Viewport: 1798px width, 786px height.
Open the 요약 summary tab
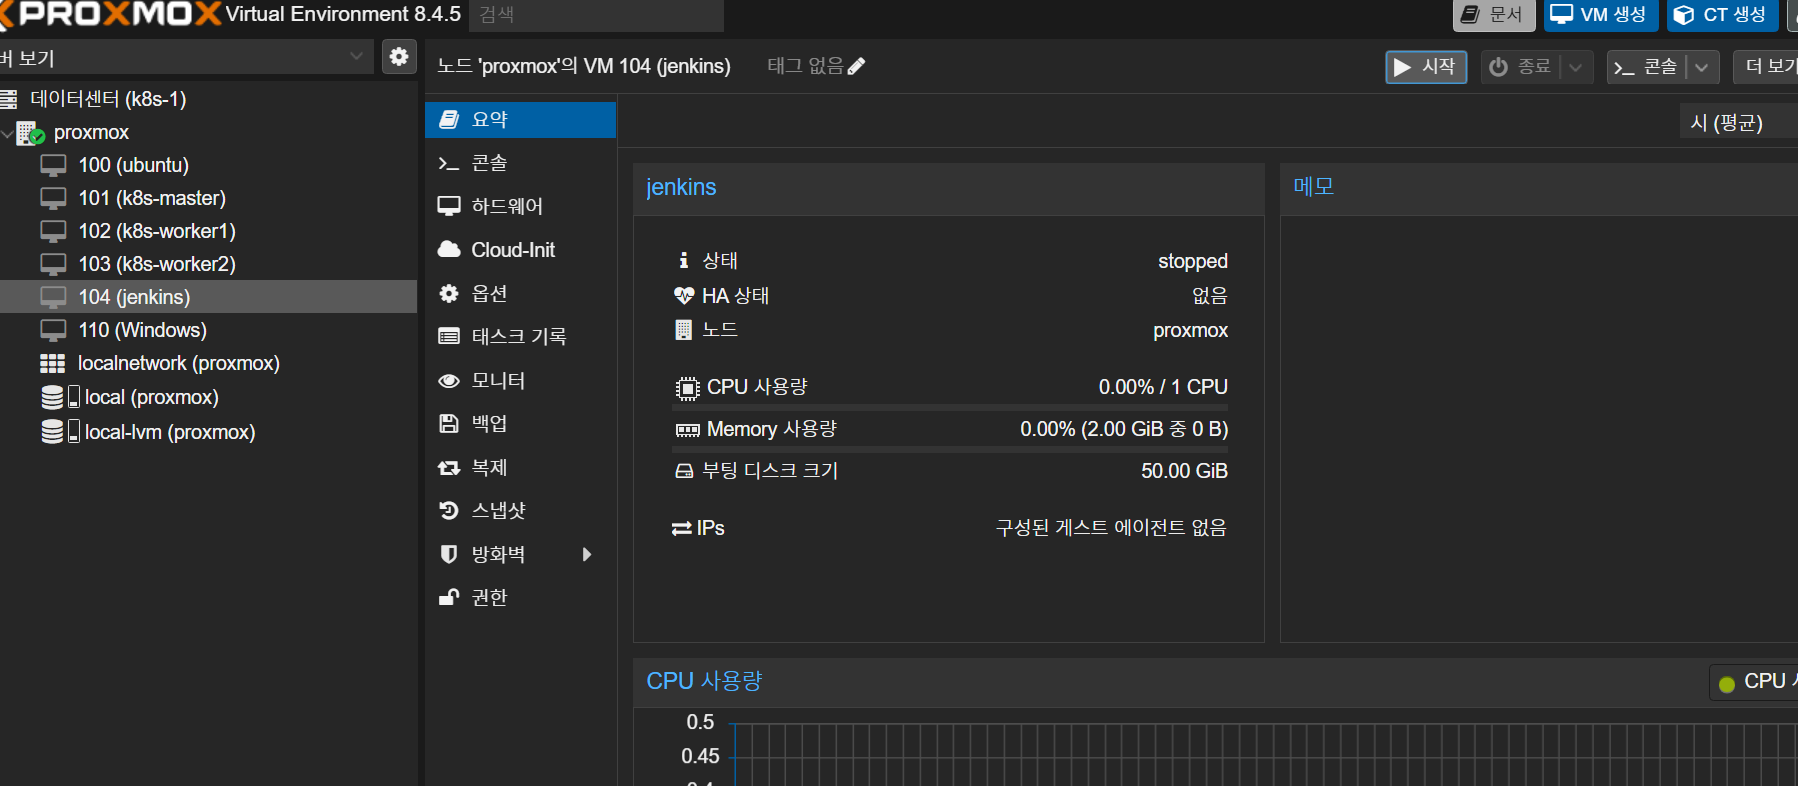pyautogui.click(x=520, y=120)
